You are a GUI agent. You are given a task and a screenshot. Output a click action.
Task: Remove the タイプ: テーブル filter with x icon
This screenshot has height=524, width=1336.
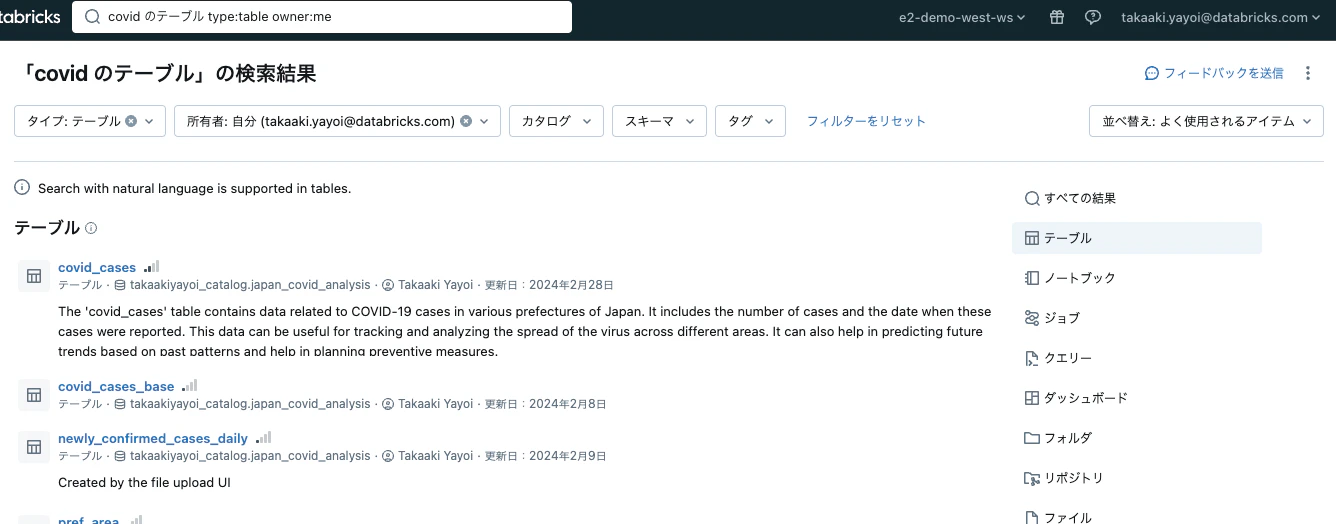pyautogui.click(x=130, y=121)
